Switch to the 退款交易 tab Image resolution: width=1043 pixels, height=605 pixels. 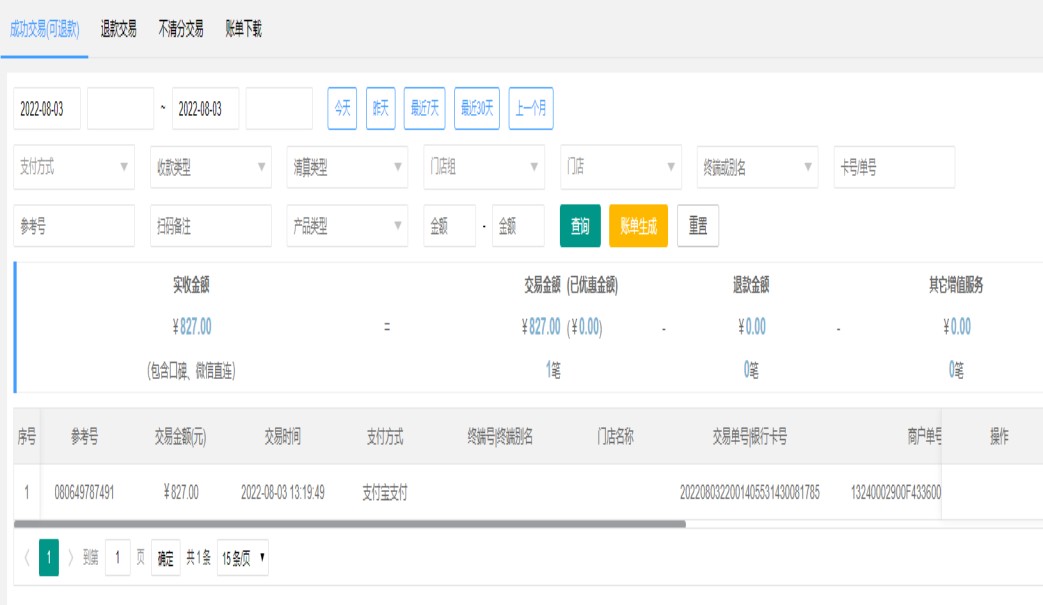(x=118, y=29)
